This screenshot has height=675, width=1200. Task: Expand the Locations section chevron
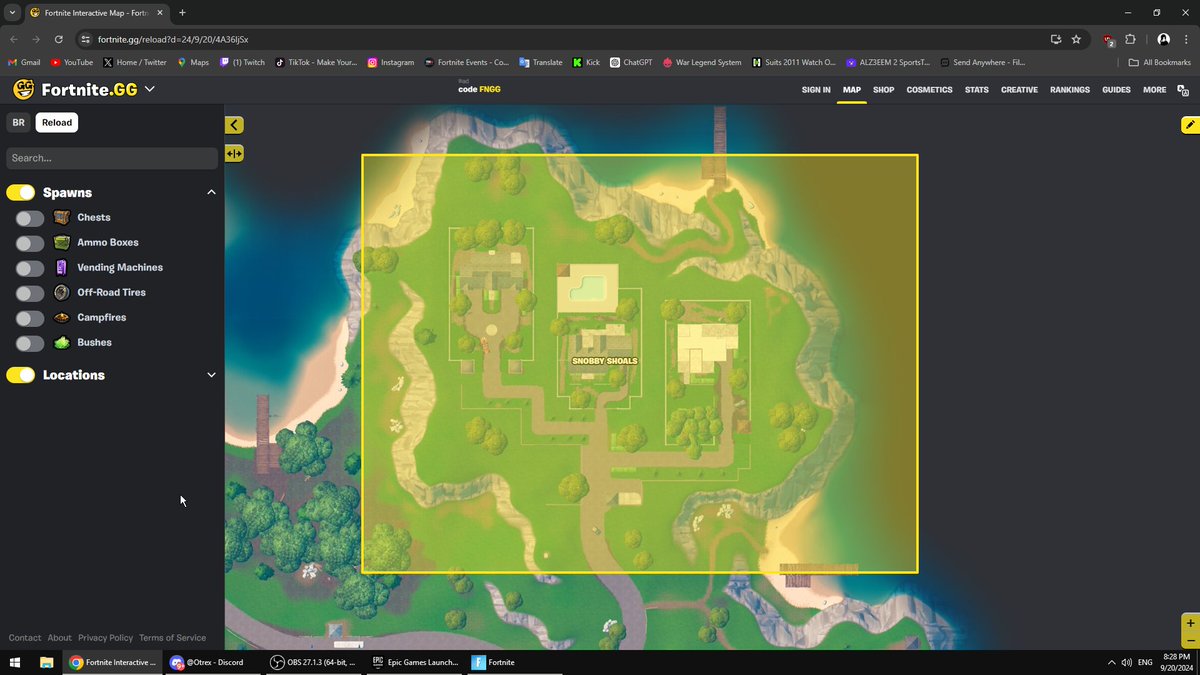pyautogui.click(x=211, y=375)
